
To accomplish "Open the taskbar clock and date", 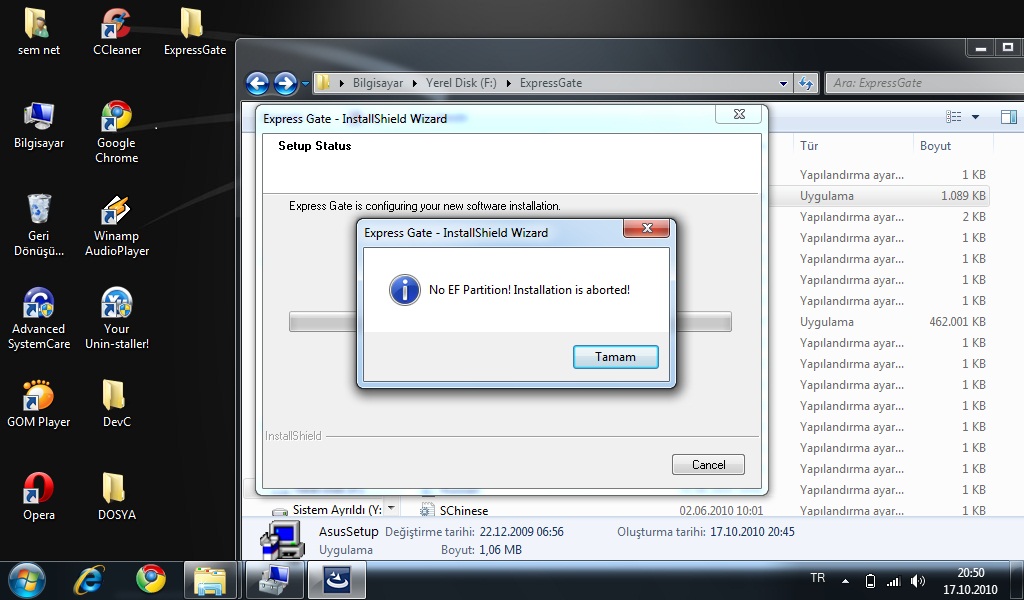I will [970, 580].
